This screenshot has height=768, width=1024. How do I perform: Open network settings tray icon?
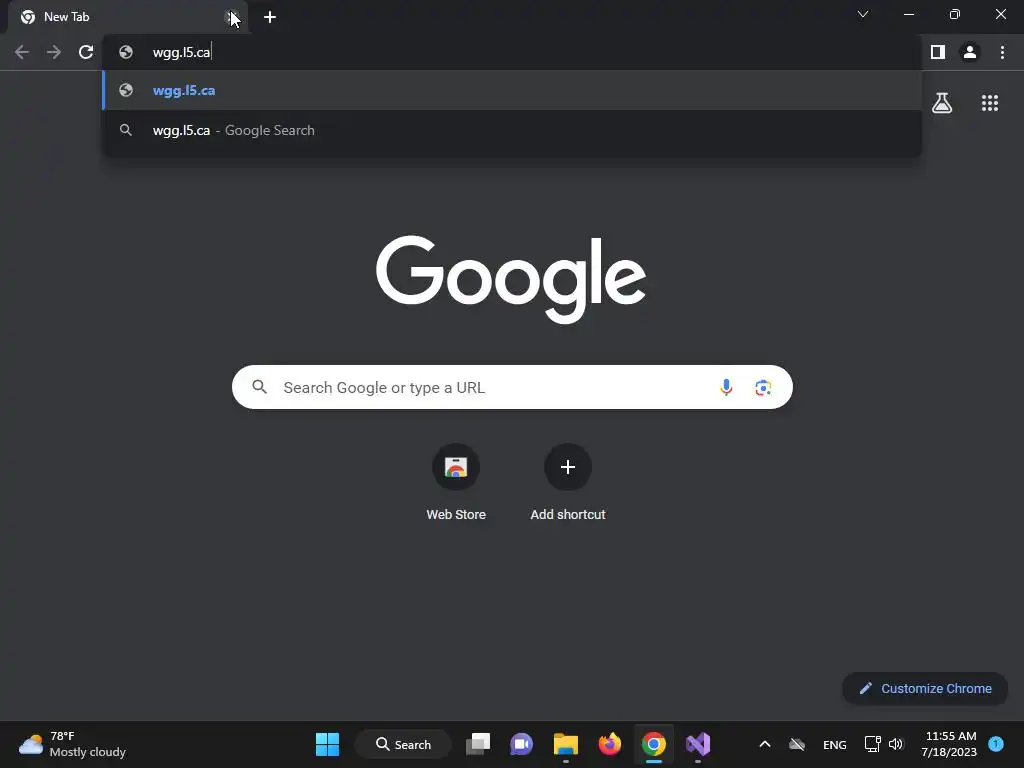click(x=872, y=744)
